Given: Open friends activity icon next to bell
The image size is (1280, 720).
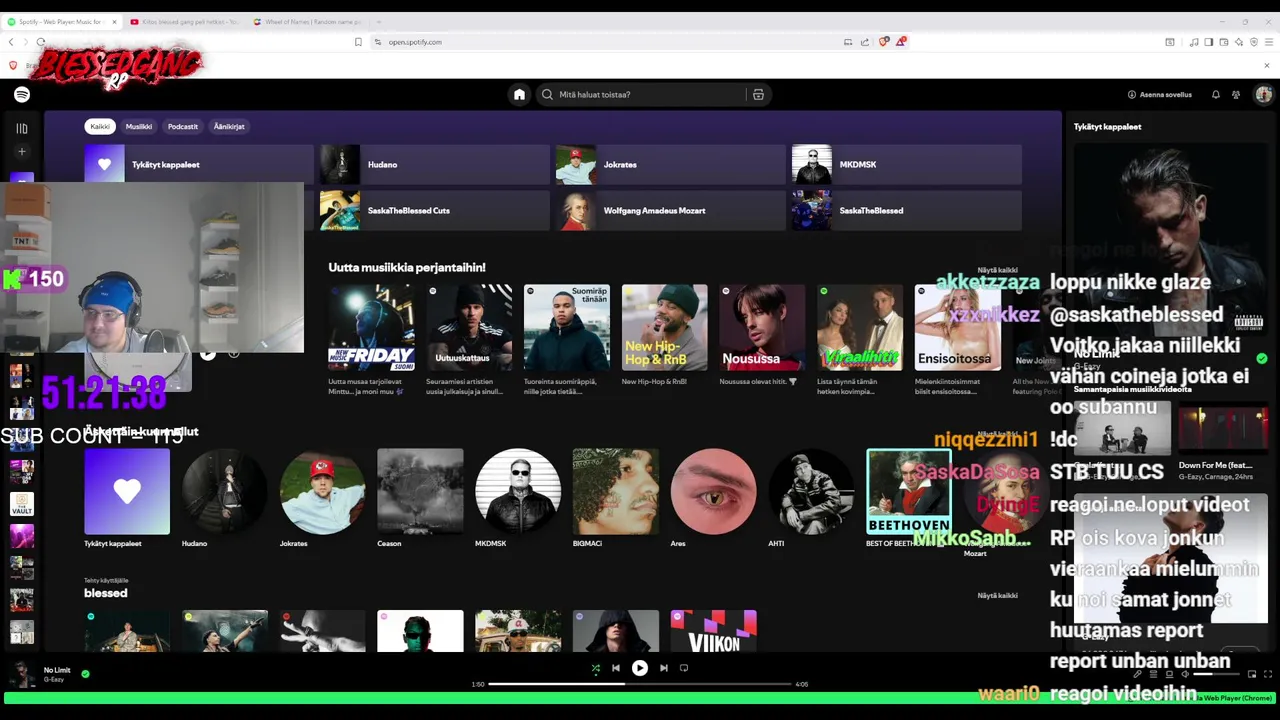Looking at the screenshot, I should (x=1236, y=94).
